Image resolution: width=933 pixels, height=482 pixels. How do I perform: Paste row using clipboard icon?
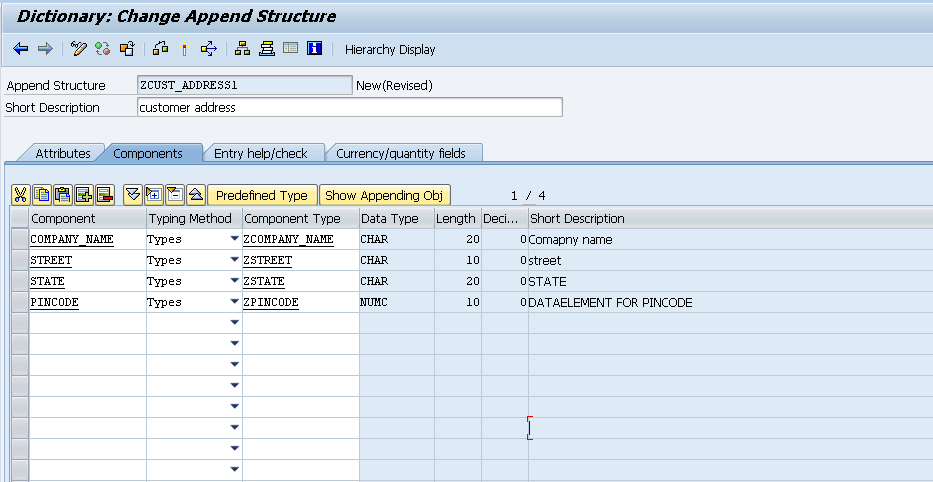pyautogui.click(x=62, y=195)
